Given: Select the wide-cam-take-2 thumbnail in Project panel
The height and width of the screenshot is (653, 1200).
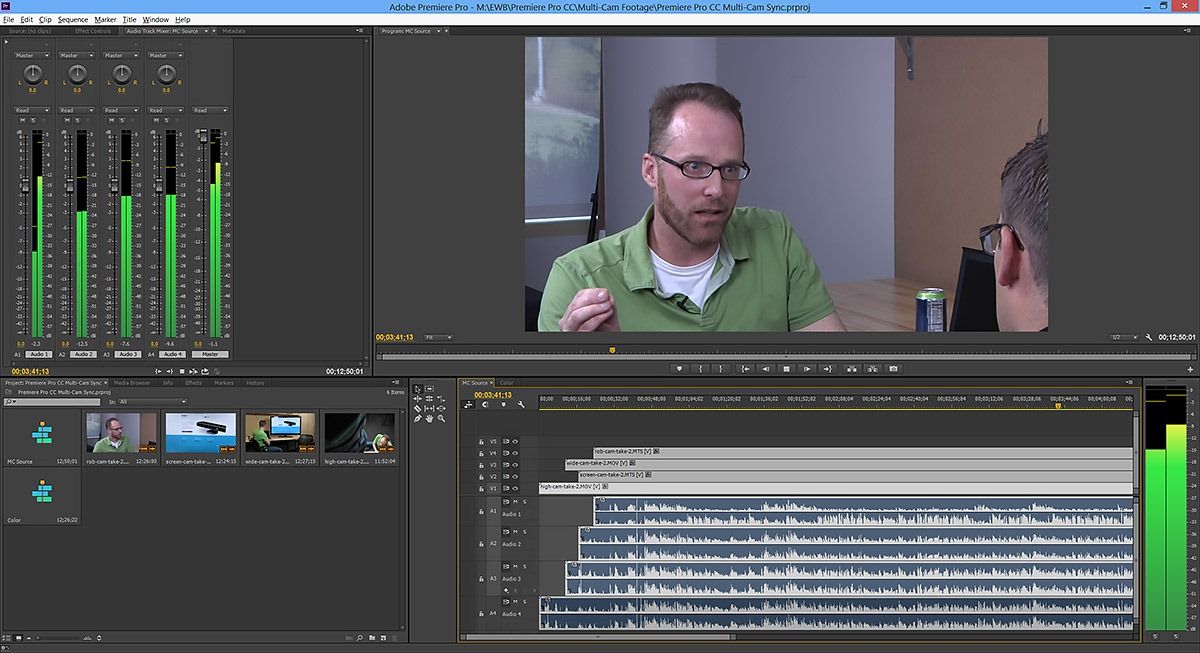Looking at the screenshot, I should pos(281,432).
